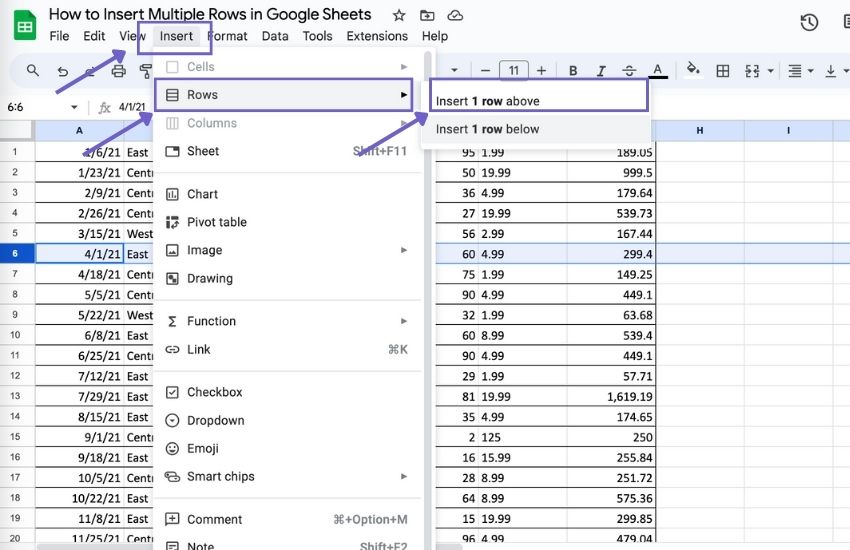Click the merge cells icon
The image size is (850, 550).
[752, 71]
